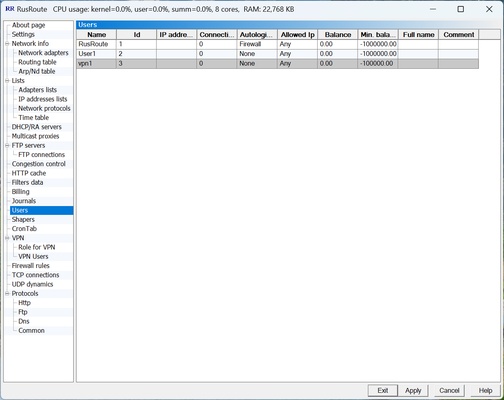
Task: Collapse the FTP servers tree node
Action: tap(7, 145)
